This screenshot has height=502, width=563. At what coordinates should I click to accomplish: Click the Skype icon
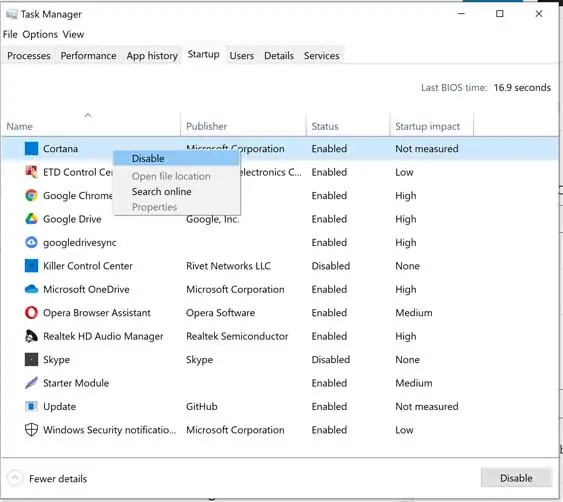pyautogui.click(x=31, y=359)
